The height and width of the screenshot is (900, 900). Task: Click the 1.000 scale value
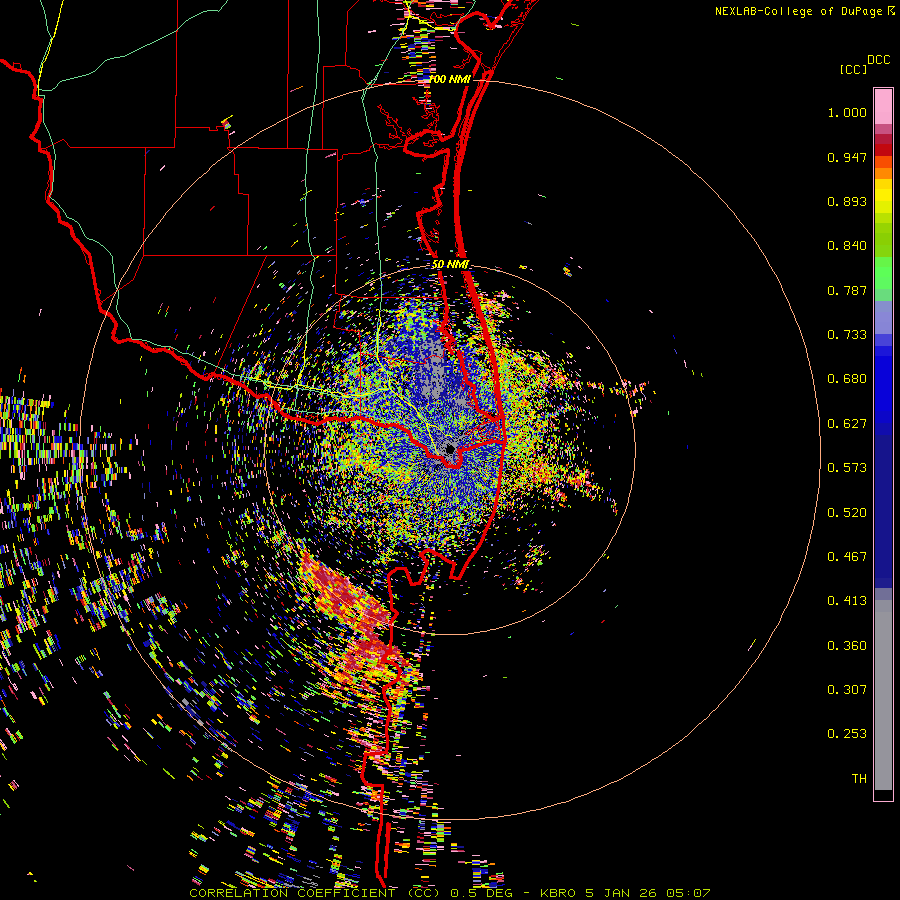pyautogui.click(x=847, y=112)
